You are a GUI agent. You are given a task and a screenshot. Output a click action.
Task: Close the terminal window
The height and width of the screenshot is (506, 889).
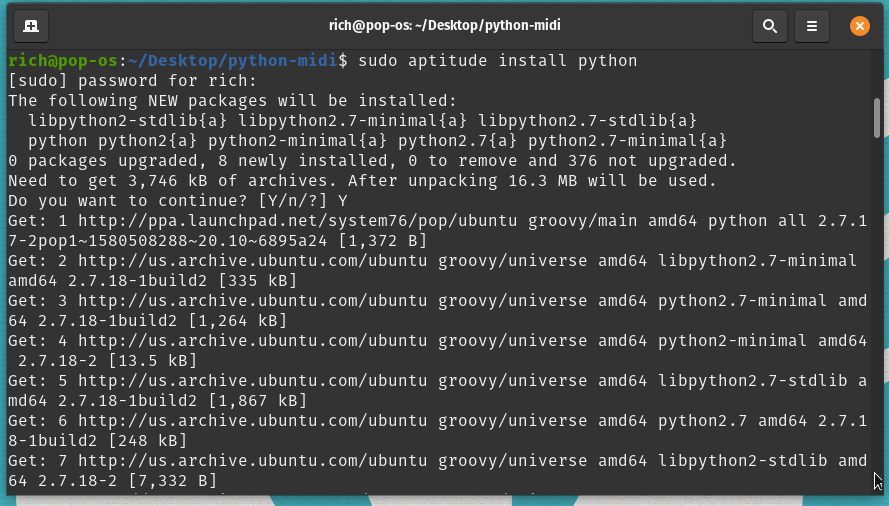860,26
